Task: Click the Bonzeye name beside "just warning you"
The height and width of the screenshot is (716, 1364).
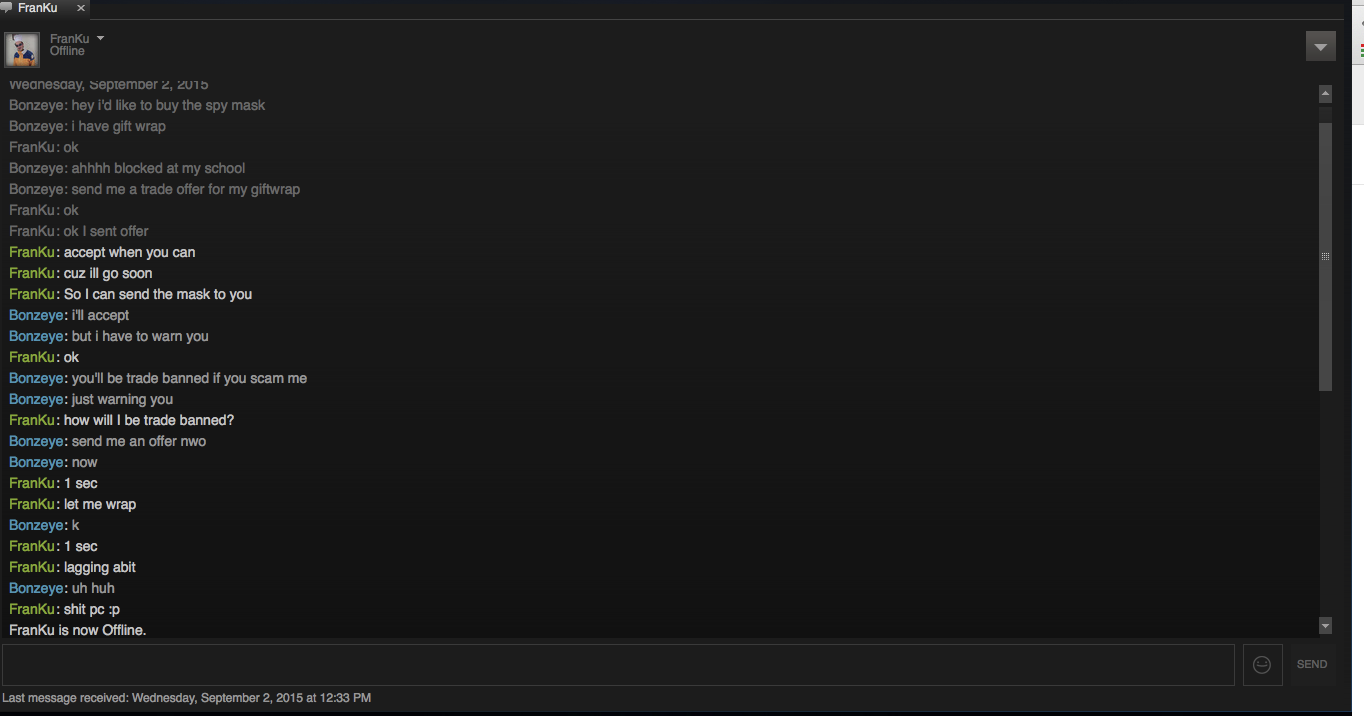Action: tap(37, 399)
